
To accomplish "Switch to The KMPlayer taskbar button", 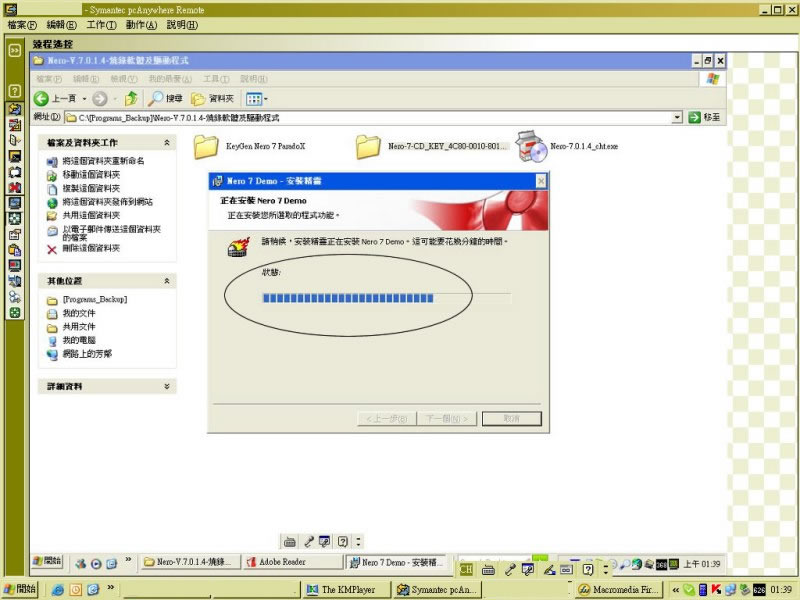I will (345, 590).
